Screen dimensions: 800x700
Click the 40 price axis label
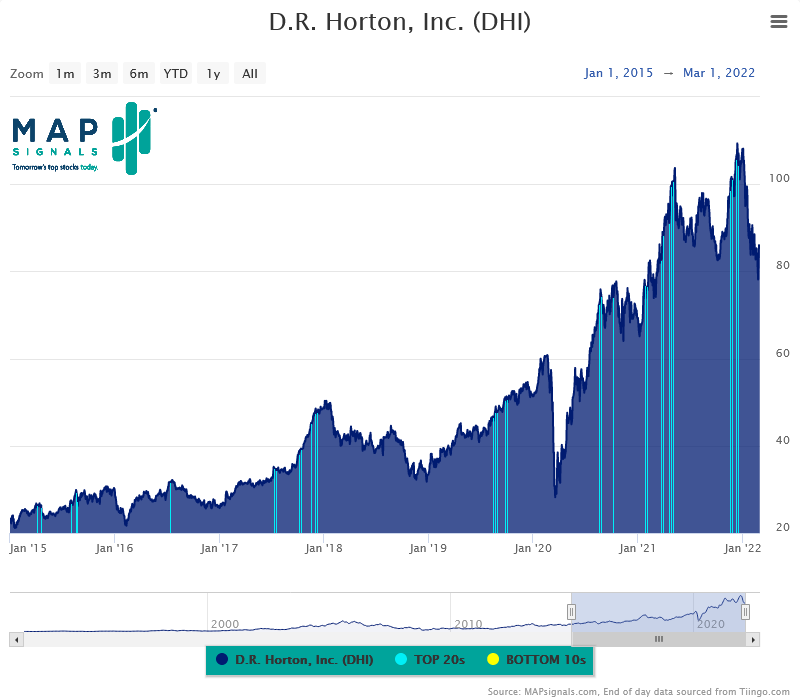(x=783, y=440)
